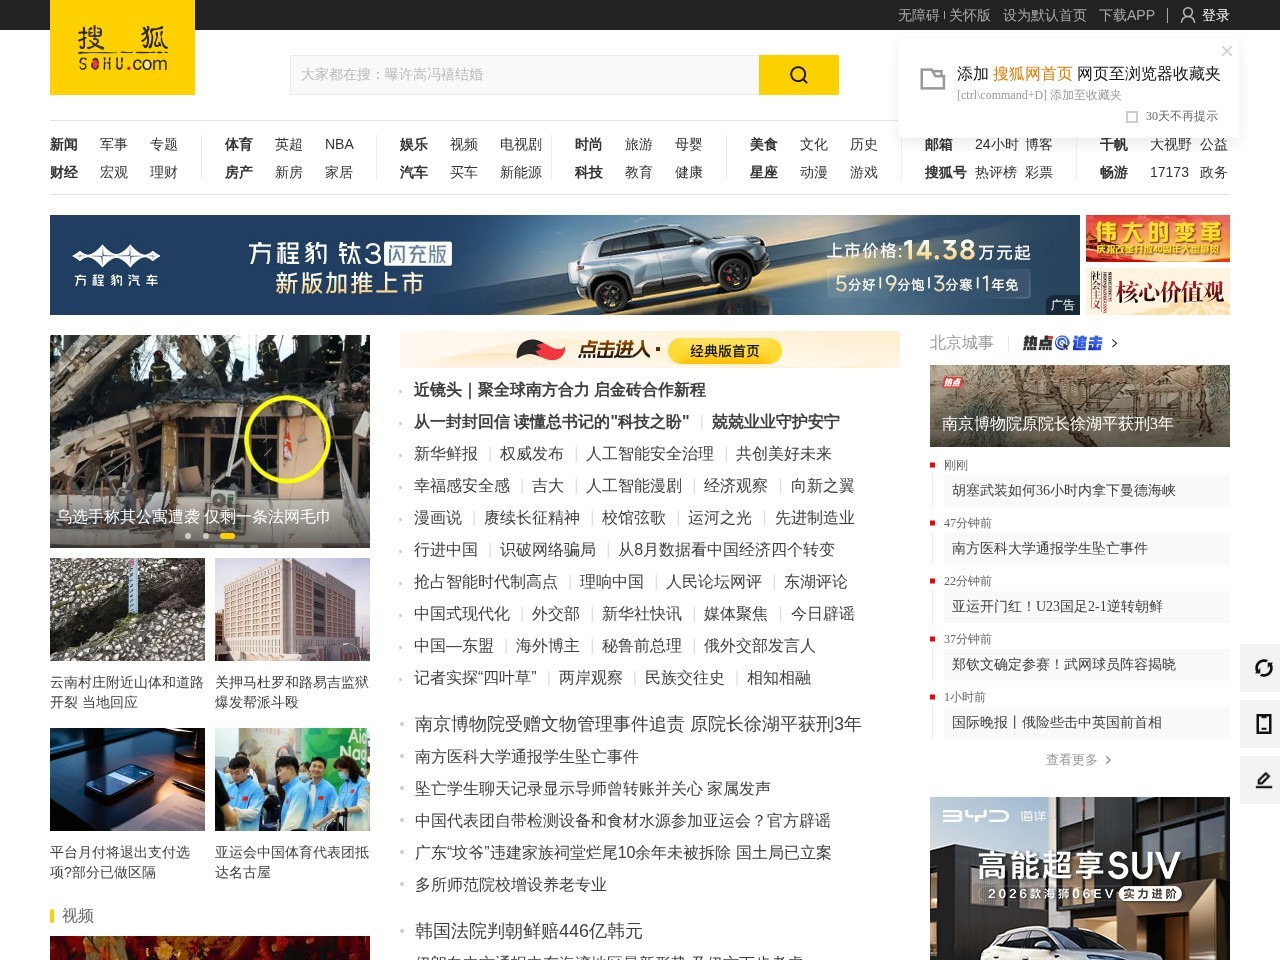Switch to 关怀版 in top bar

(969, 15)
